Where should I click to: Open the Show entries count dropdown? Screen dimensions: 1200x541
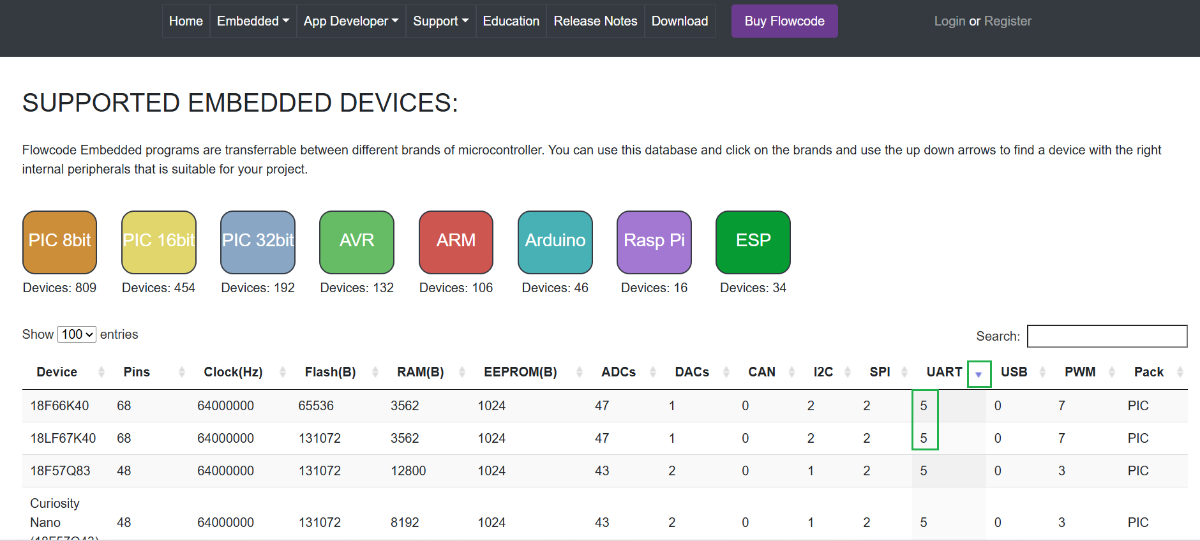tap(77, 335)
